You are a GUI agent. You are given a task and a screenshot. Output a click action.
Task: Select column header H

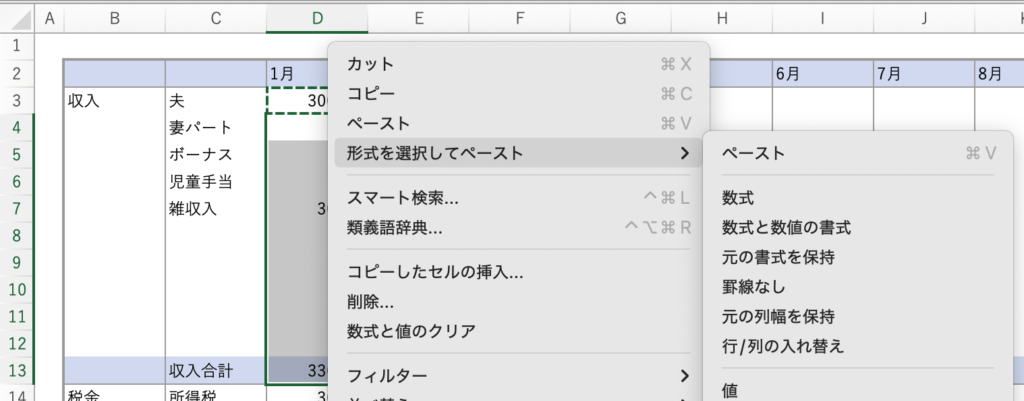pyautogui.click(x=720, y=17)
